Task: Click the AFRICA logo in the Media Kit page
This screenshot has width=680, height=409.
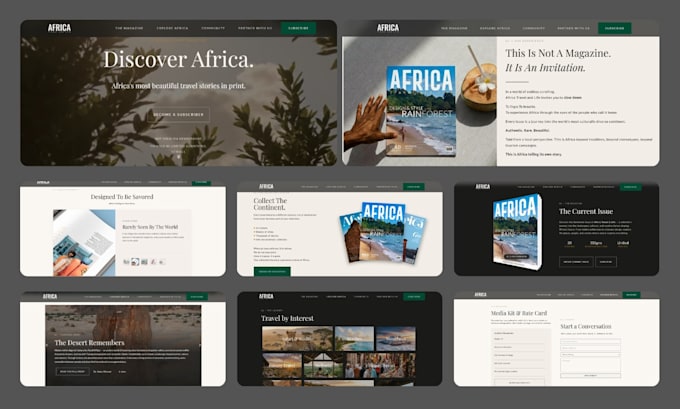Action: pos(481,294)
